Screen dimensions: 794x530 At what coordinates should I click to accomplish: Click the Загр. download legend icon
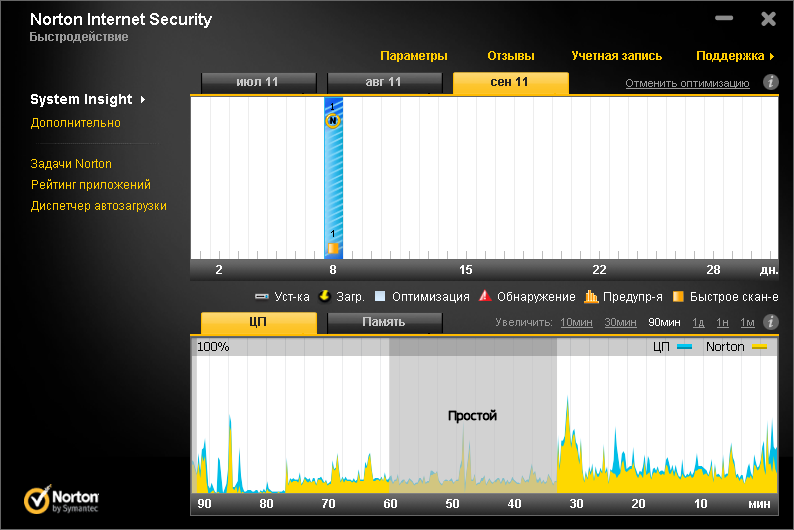(325, 296)
